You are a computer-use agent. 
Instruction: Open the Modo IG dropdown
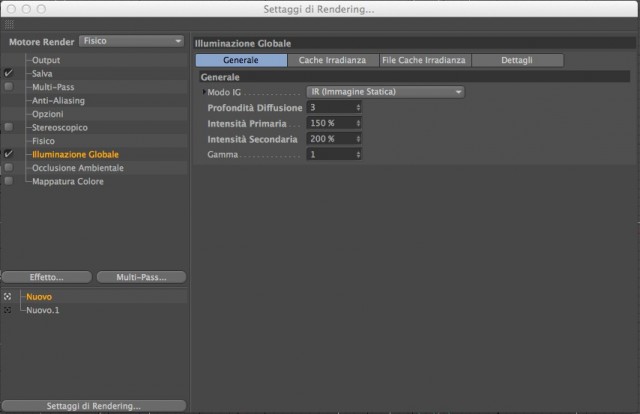pos(385,92)
